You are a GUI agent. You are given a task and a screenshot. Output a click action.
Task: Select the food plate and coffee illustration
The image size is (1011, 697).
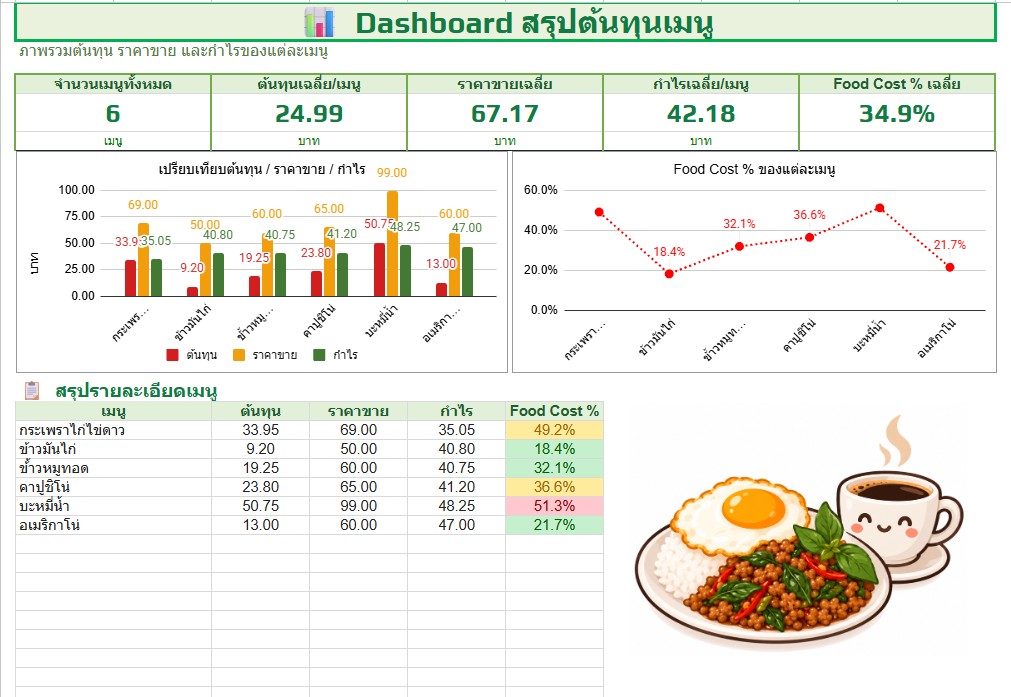click(x=798, y=535)
